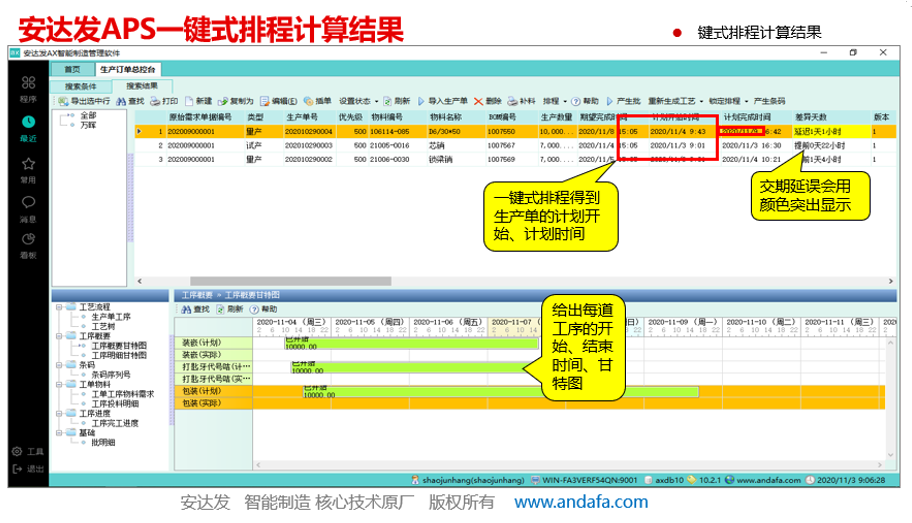The height and width of the screenshot is (523, 912).
Task: Open 工单工序物料需求 tree item
Action: coord(123,394)
